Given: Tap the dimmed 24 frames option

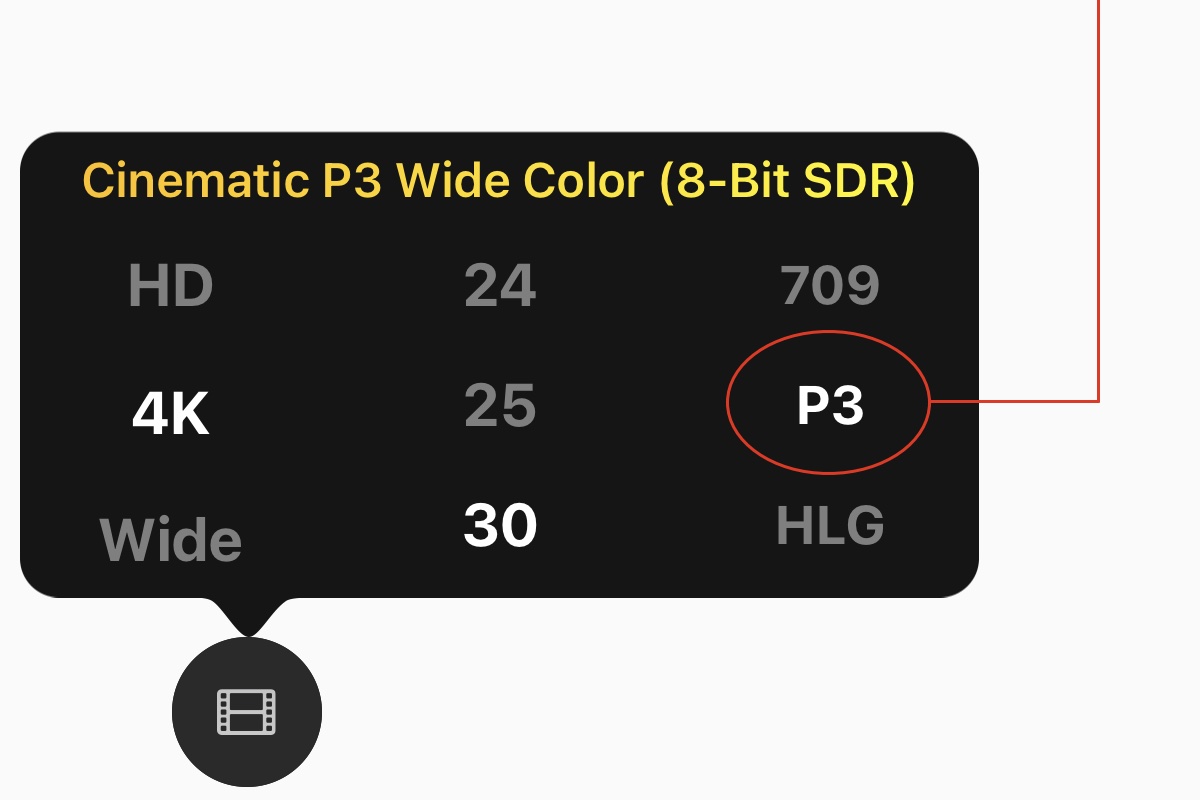Looking at the screenshot, I should pyautogui.click(x=500, y=287).
